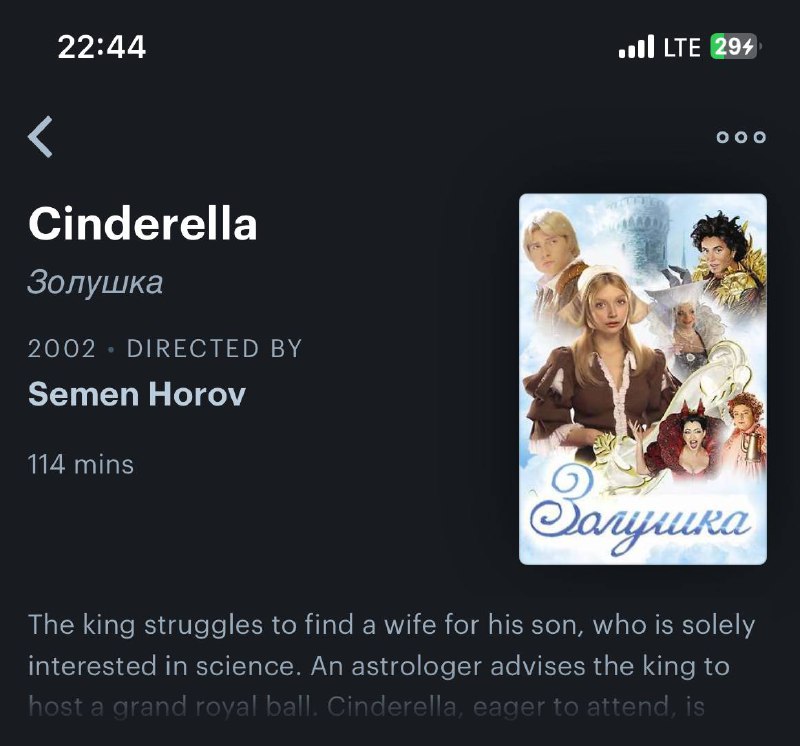This screenshot has width=800, height=746.
Task: Go back using the left chevron
Action: point(40,137)
